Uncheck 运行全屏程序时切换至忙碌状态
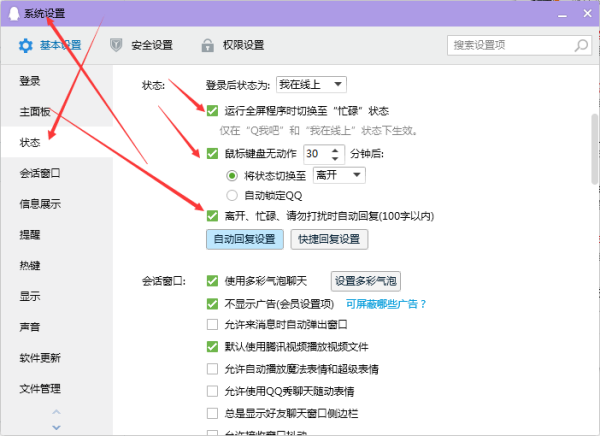 (212, 111)
